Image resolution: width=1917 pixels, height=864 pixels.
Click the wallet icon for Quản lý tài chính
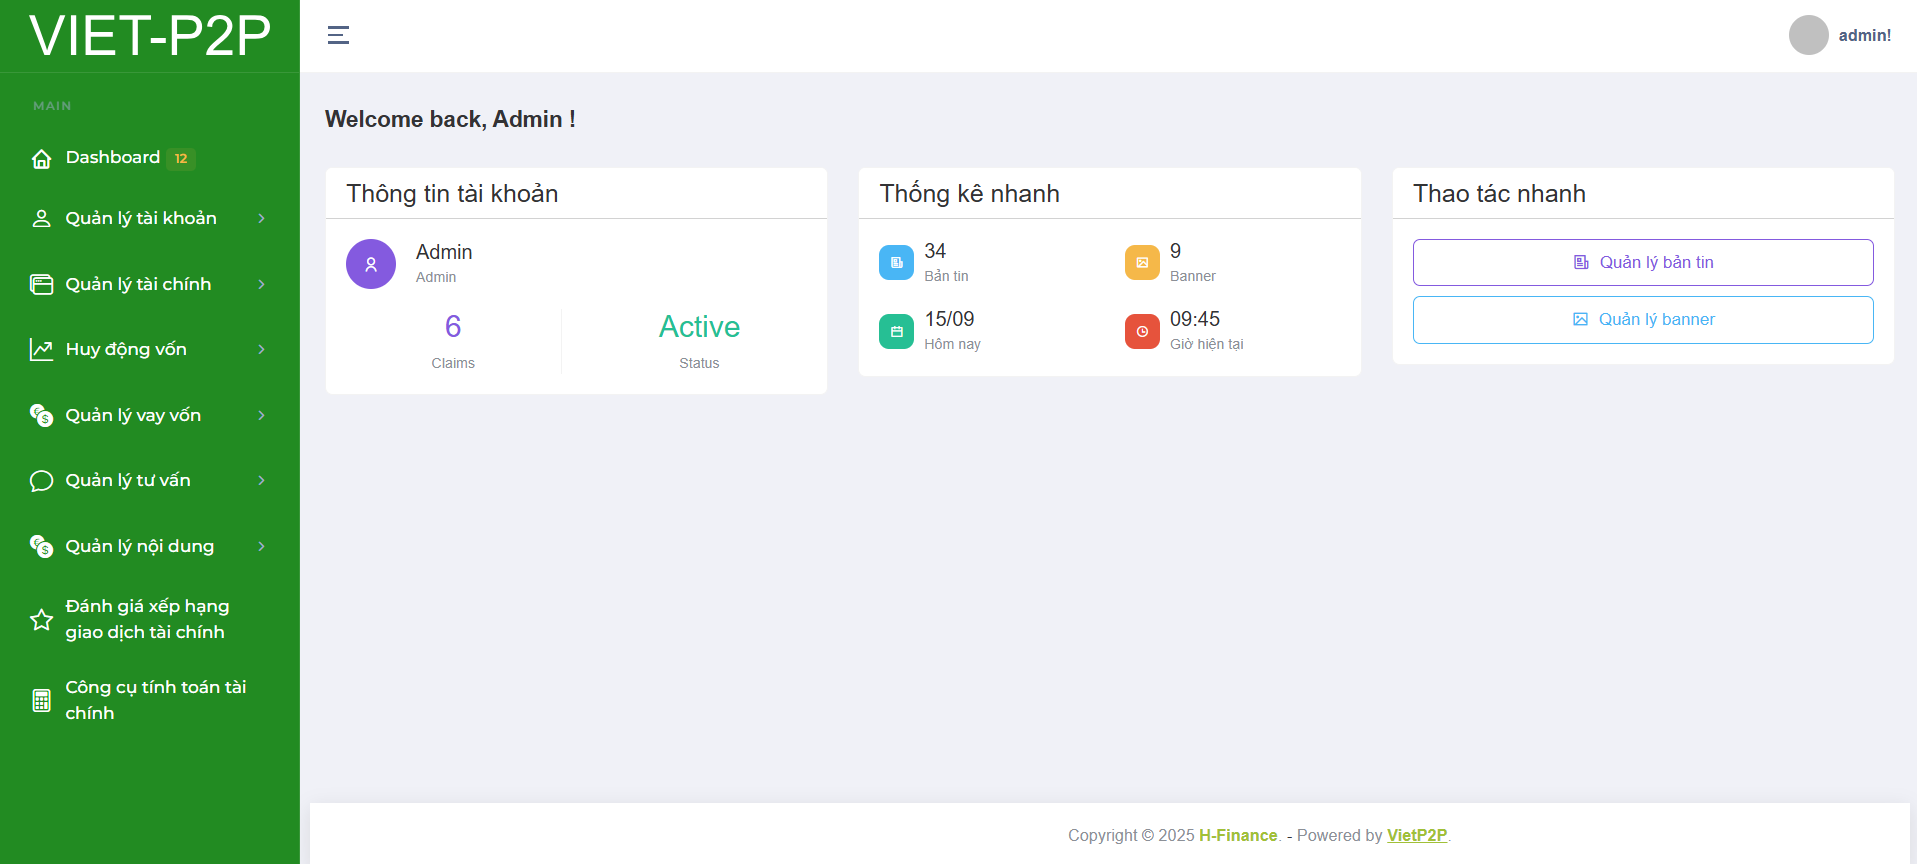pos(42,285)
